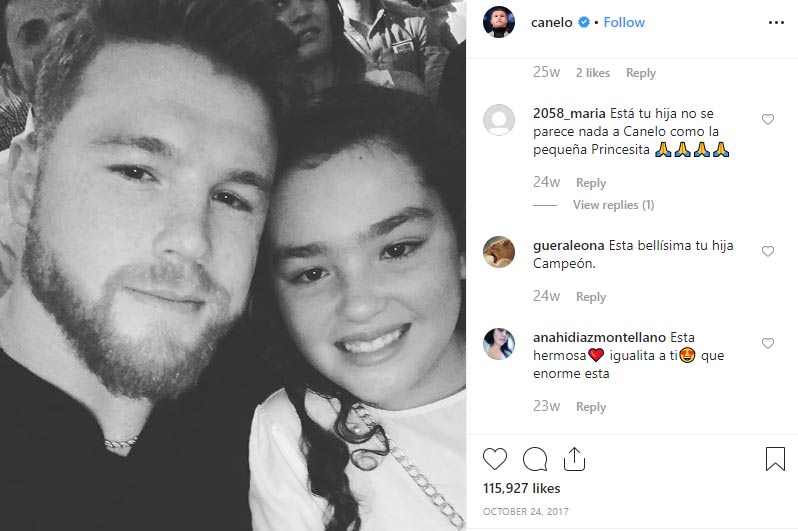Click the black-and-white selfie photo
This screenshot has width=798, height=531.
233,265
